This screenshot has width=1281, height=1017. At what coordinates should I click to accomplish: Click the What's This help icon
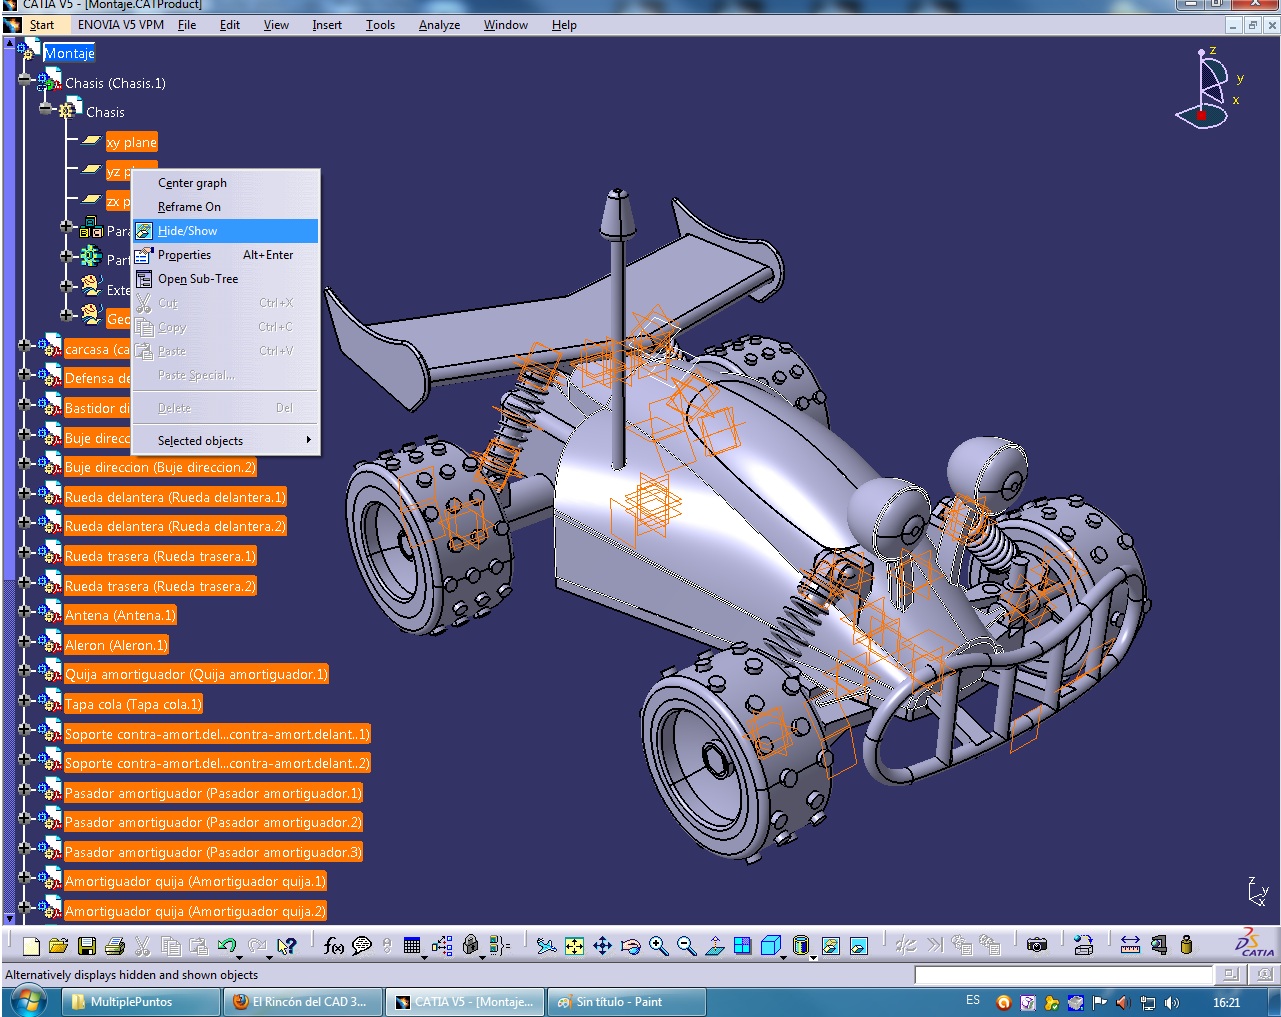[x=287, y=945]
